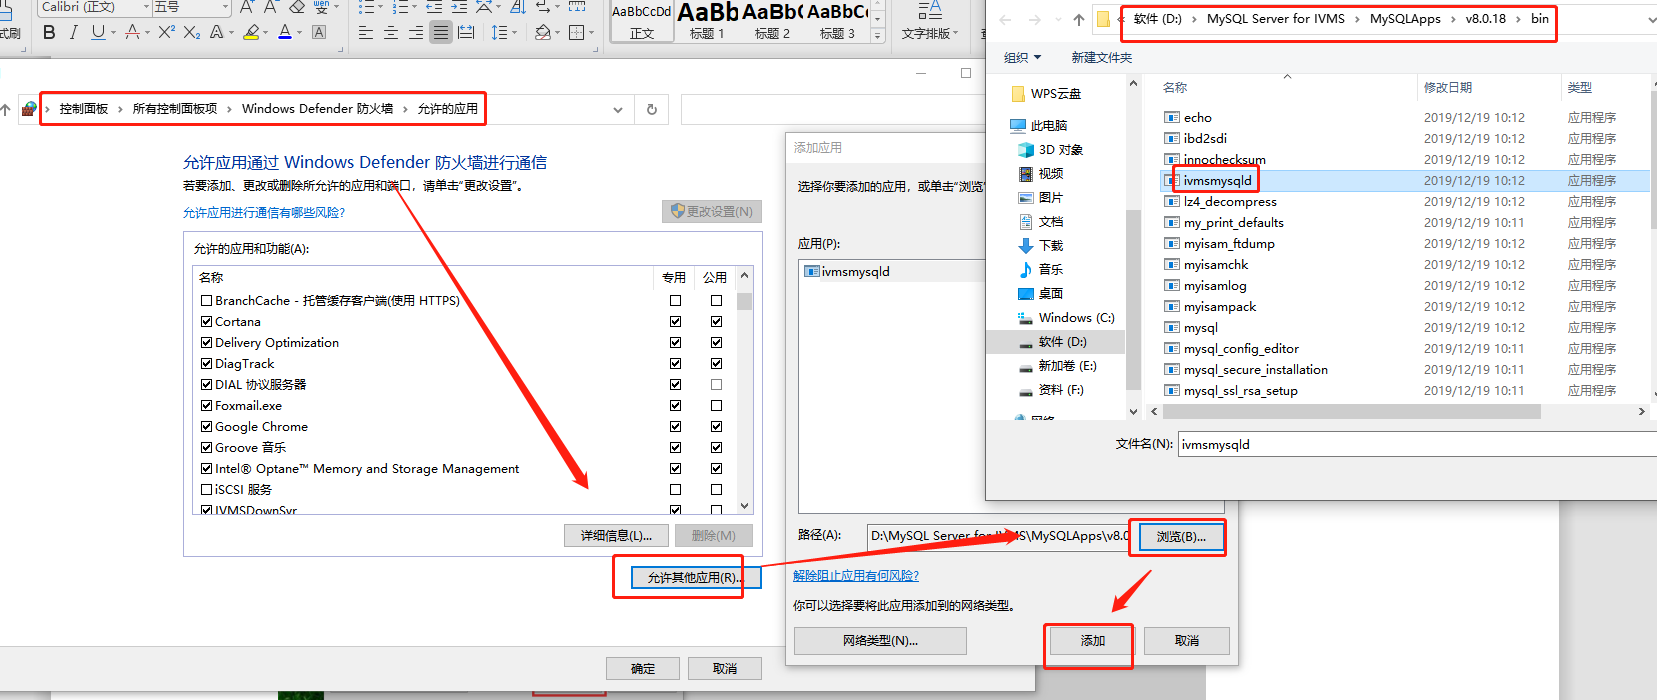1657x700 pixels.
Task: Click 允许其他应用(R)... button
Action: point(696,578)
